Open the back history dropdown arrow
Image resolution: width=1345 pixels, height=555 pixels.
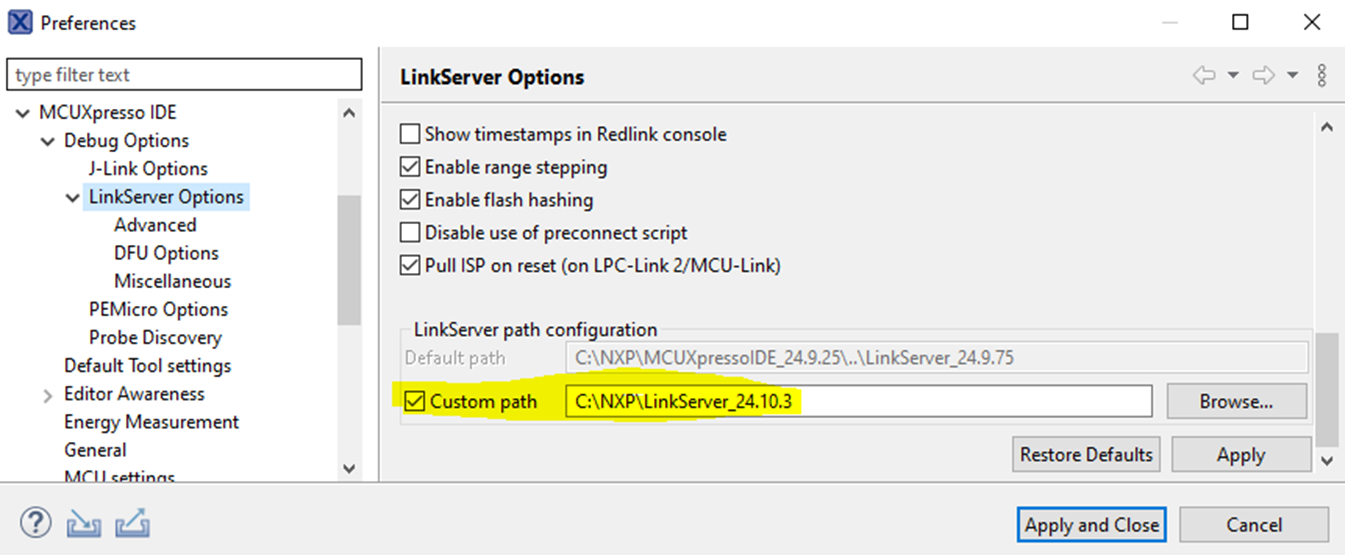click(1233, 76)
